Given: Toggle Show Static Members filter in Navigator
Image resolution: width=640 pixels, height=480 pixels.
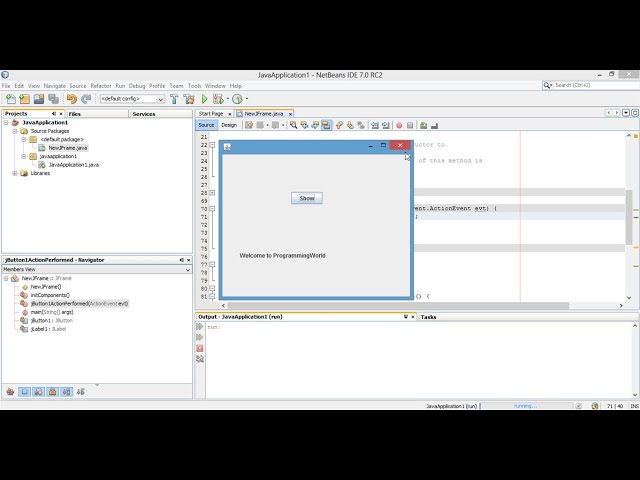Looking at the screenshot, I should click(x=38, y=392).
